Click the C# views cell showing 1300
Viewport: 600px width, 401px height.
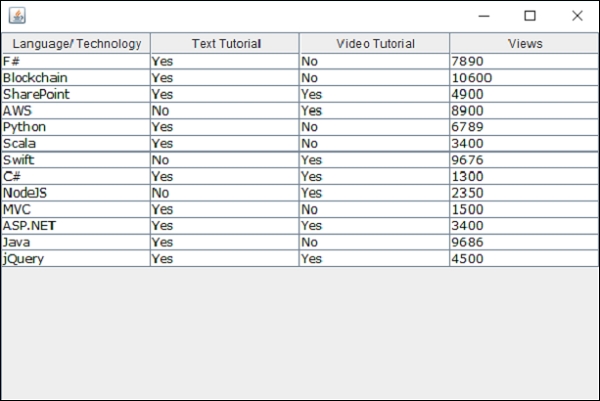pos(524,176)
